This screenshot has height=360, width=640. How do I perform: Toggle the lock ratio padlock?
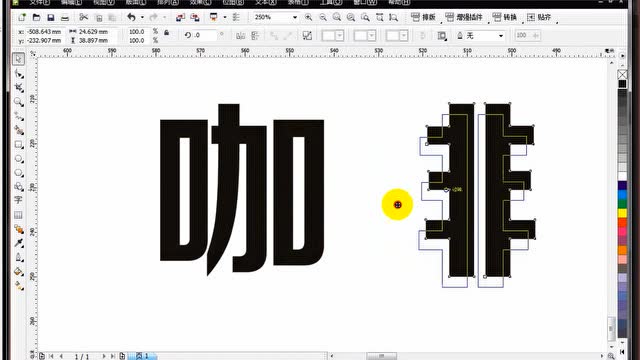pyautogui.click(x=167, y=32)
